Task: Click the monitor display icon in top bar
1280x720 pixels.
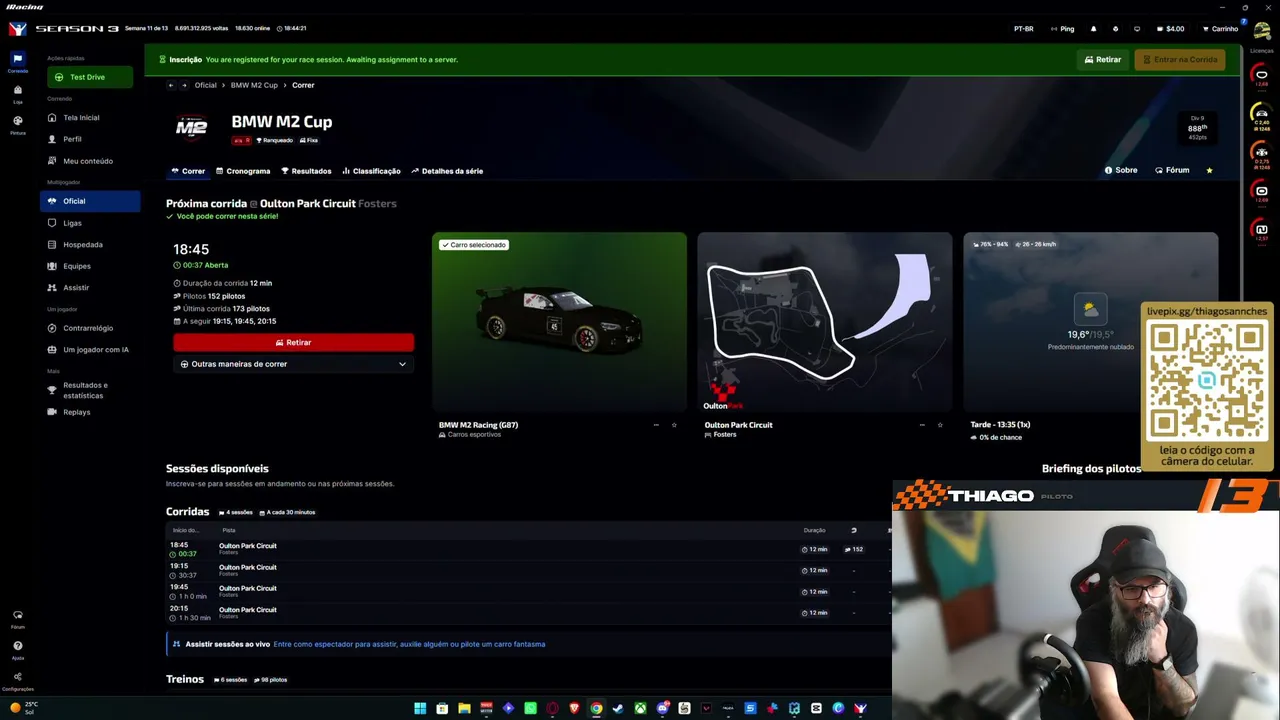Action: [x=1137, y=29]
